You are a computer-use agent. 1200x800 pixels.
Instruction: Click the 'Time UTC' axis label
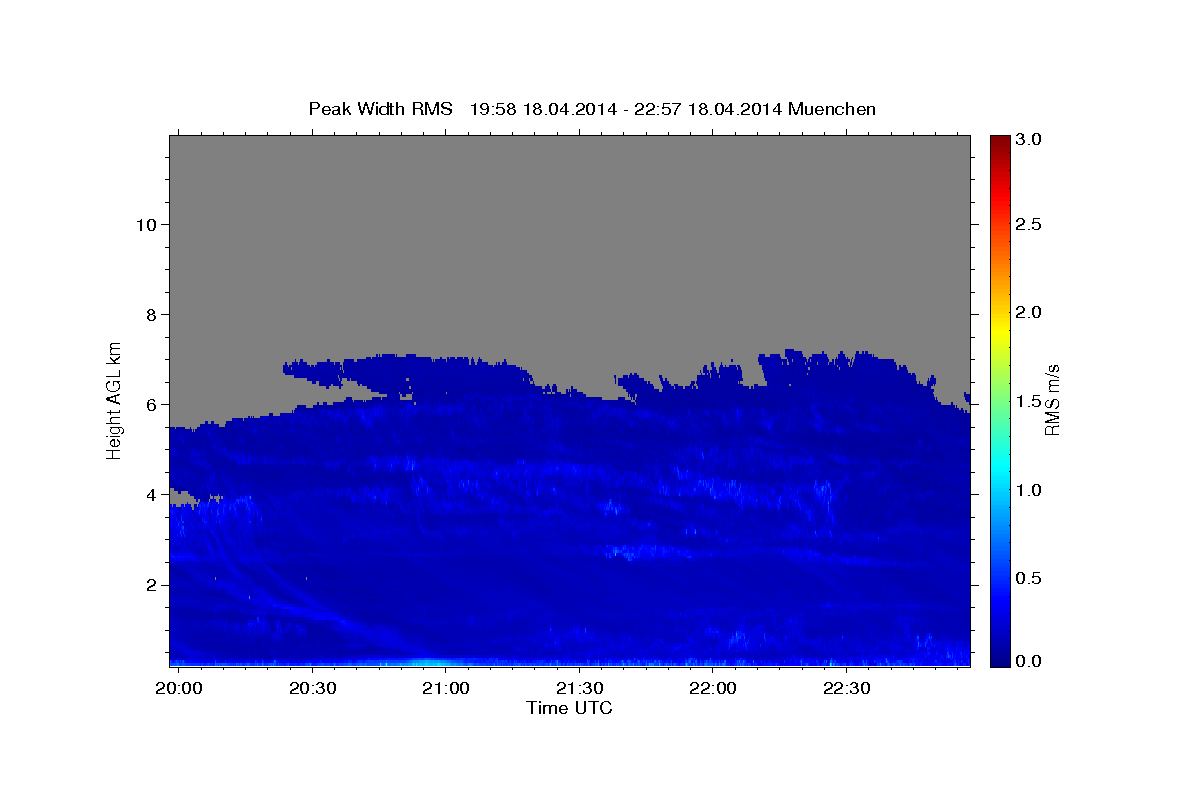click(569, 708)
